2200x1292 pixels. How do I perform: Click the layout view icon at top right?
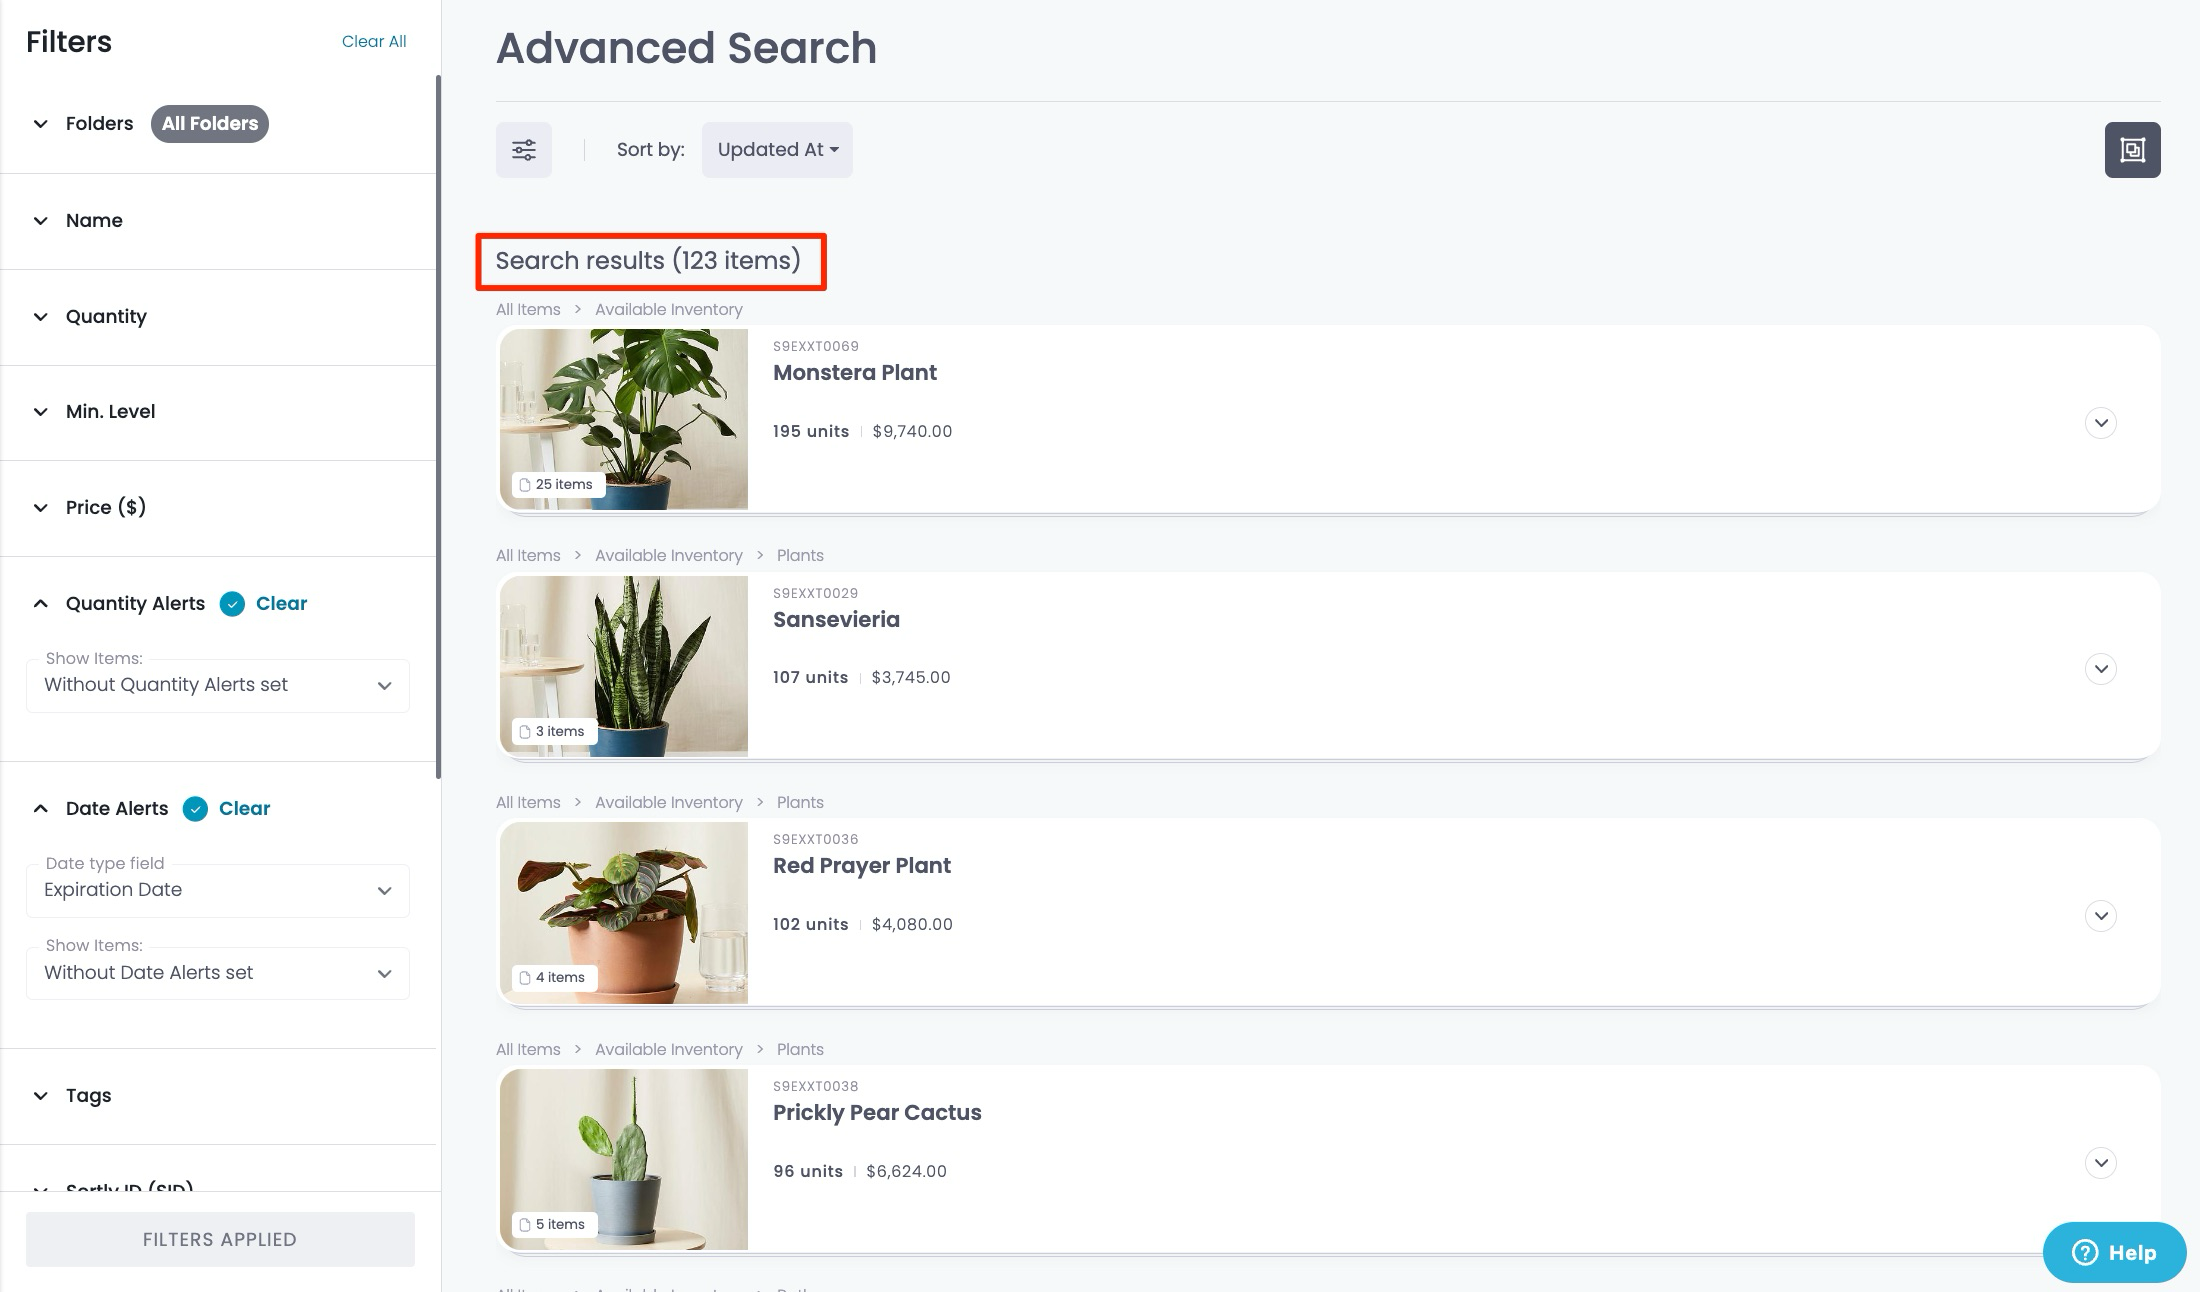[2132, 150]
